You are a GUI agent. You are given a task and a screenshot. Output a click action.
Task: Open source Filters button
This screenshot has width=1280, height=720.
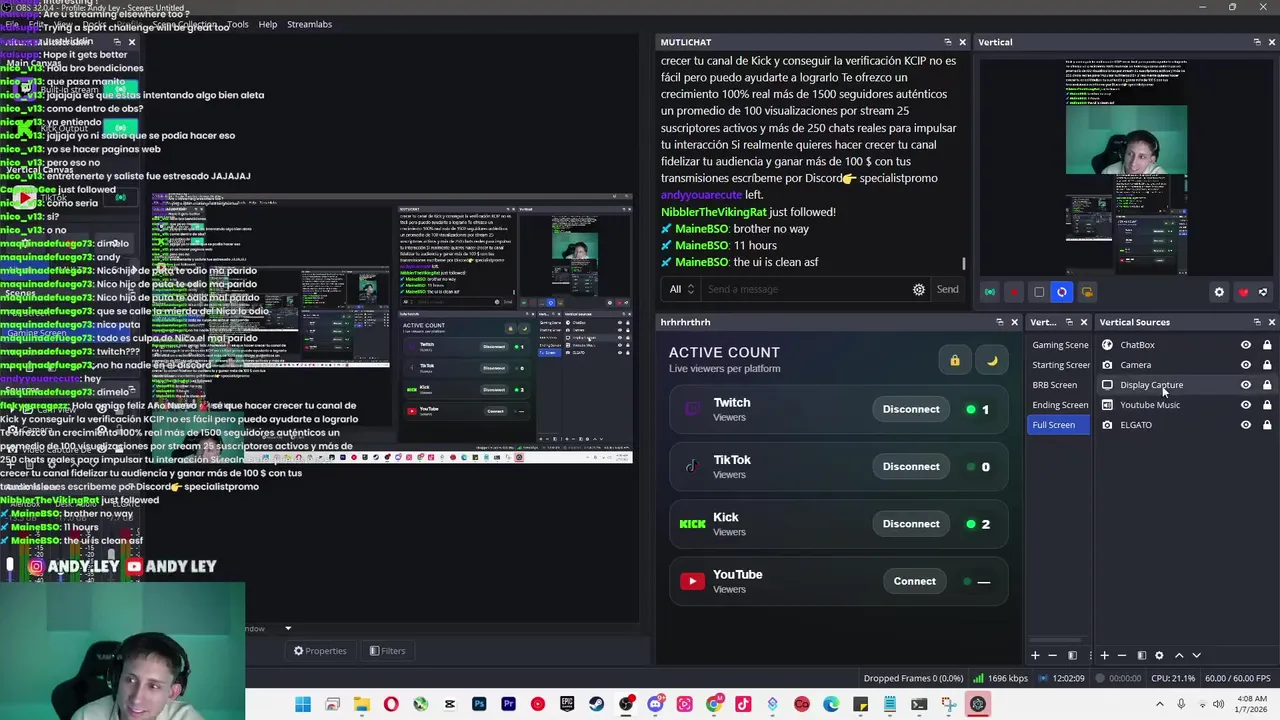pos(387,651)
